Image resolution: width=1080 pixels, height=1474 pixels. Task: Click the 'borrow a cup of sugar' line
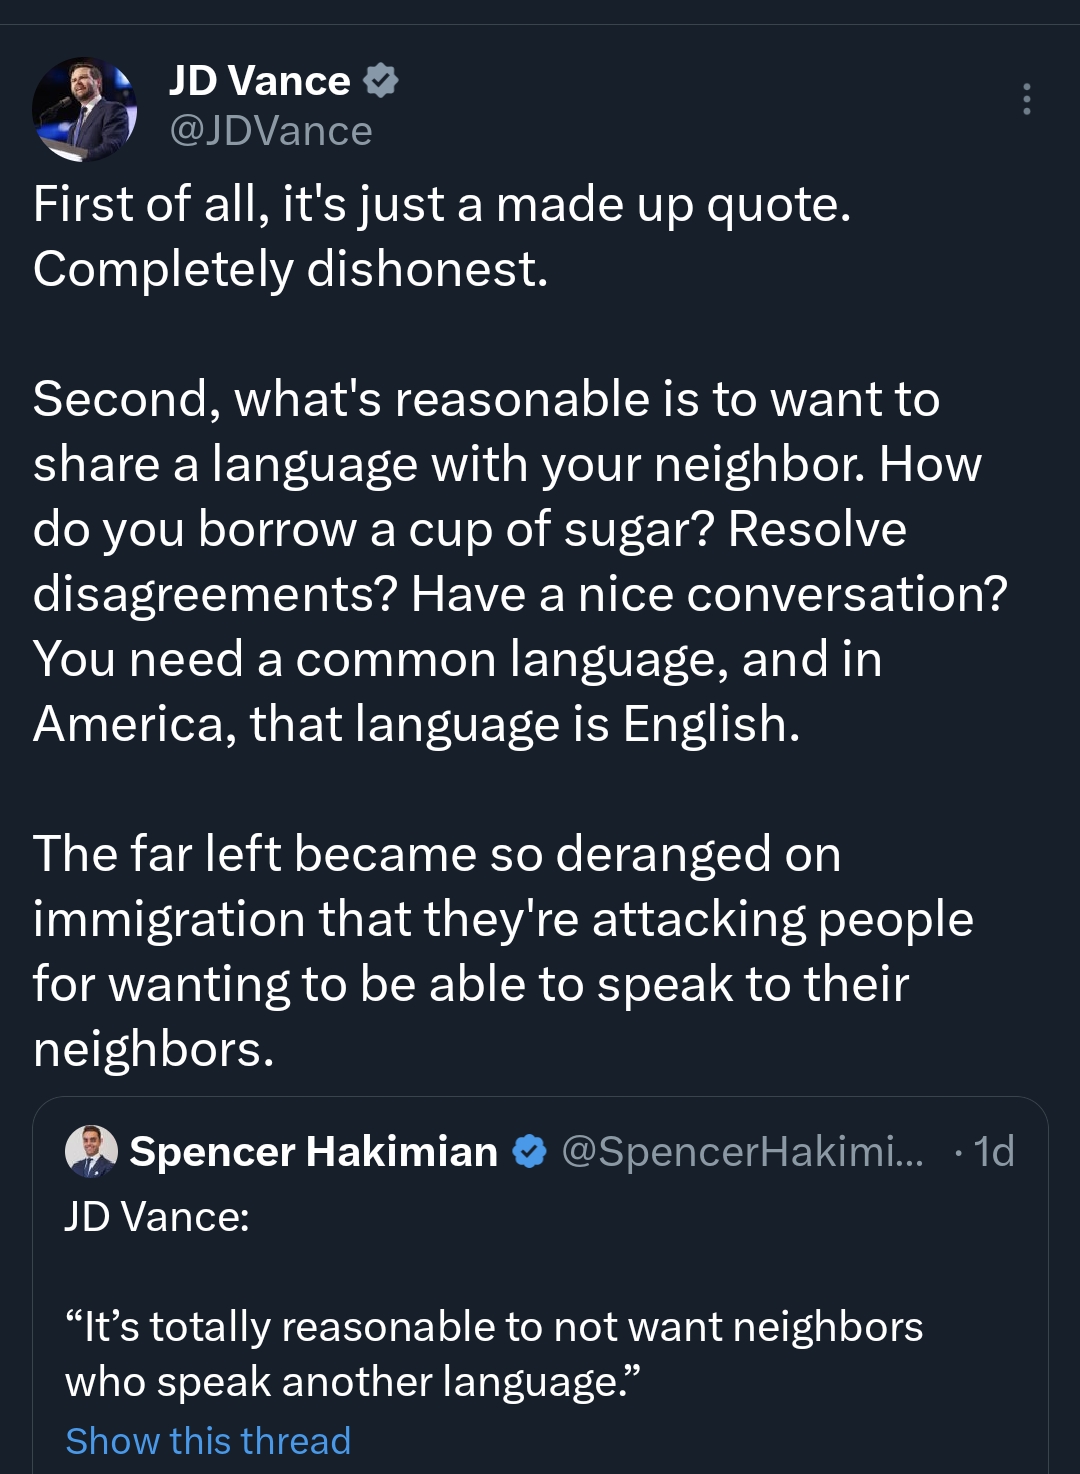(x=469, y=529)
